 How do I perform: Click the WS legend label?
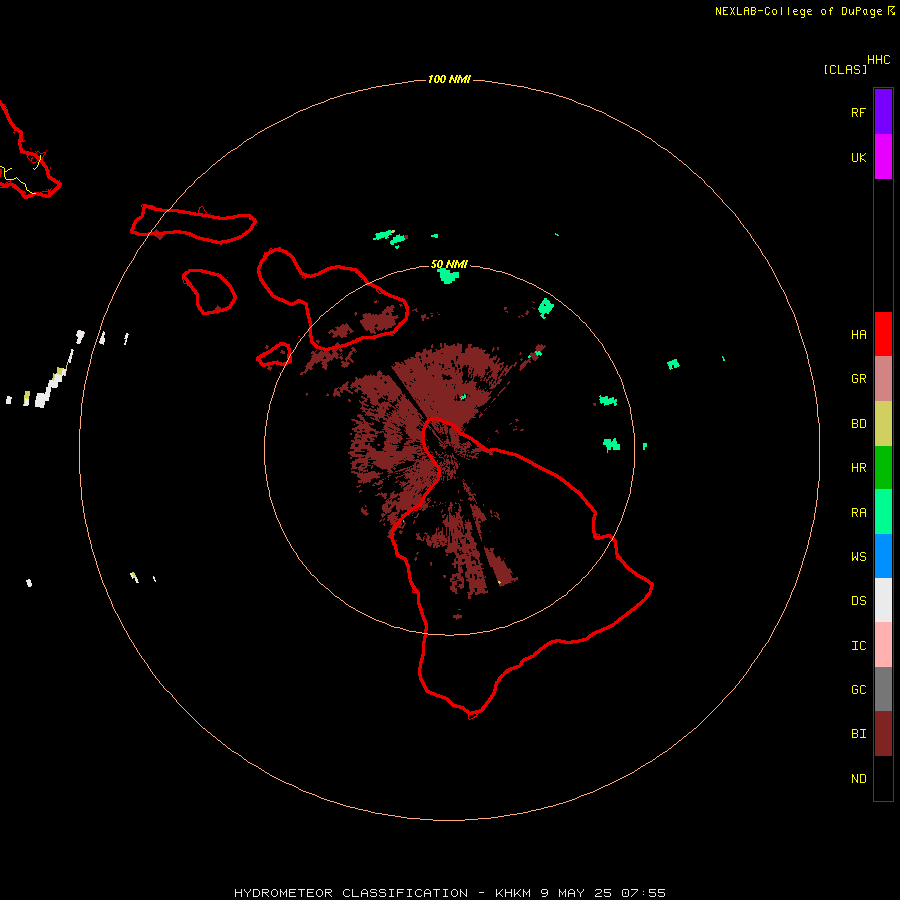click(x=858, y=557)
